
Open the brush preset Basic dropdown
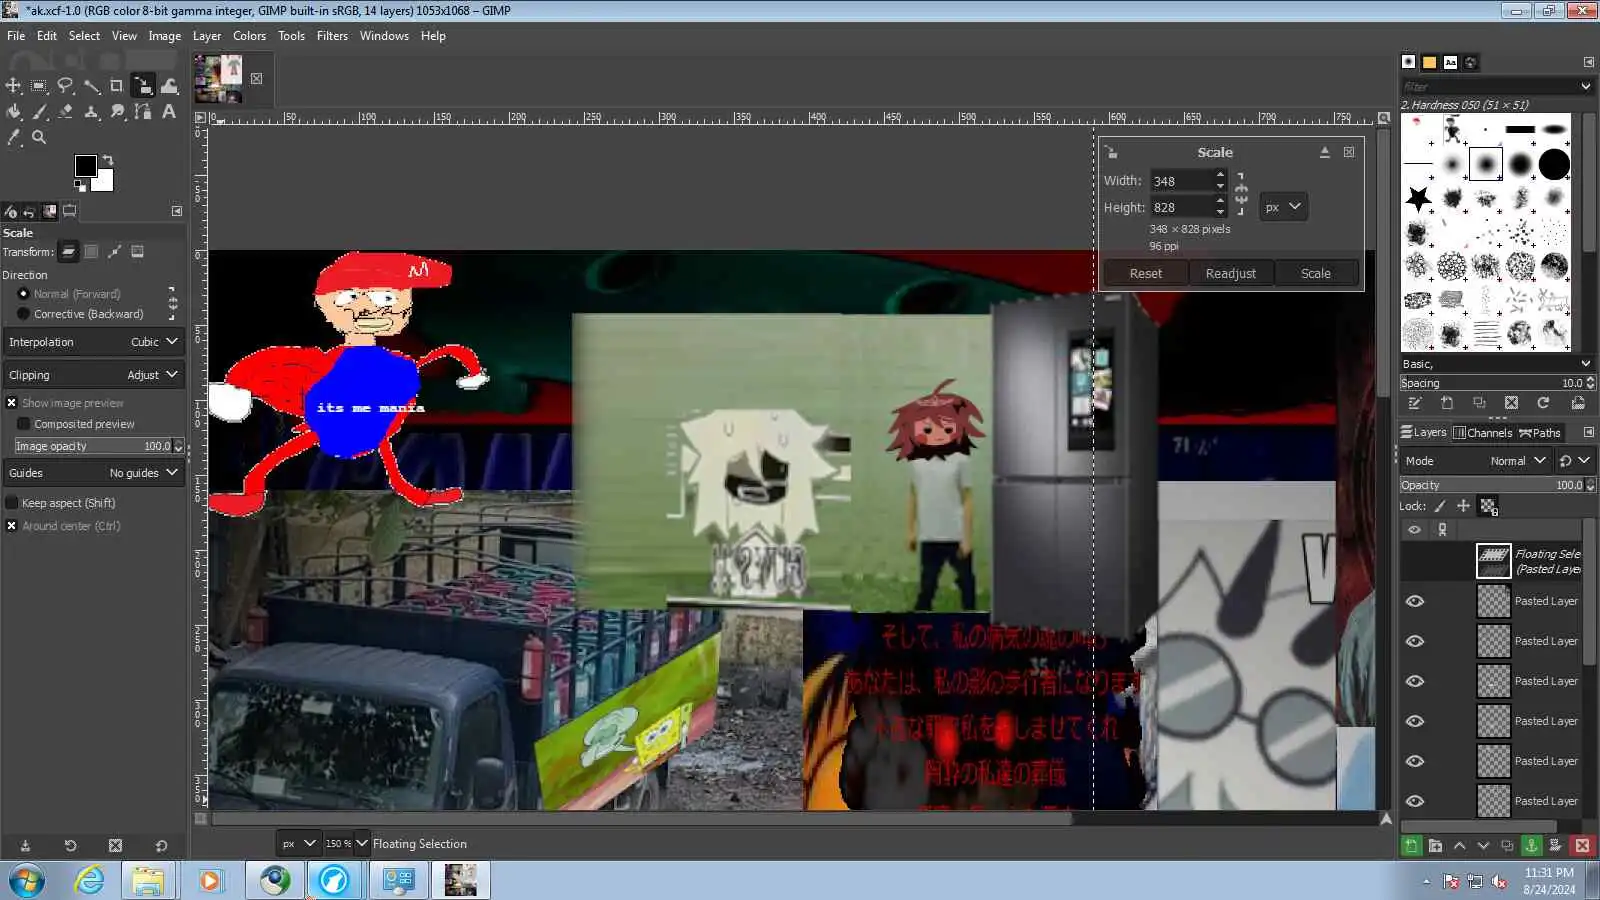[x=1497, y=364]
